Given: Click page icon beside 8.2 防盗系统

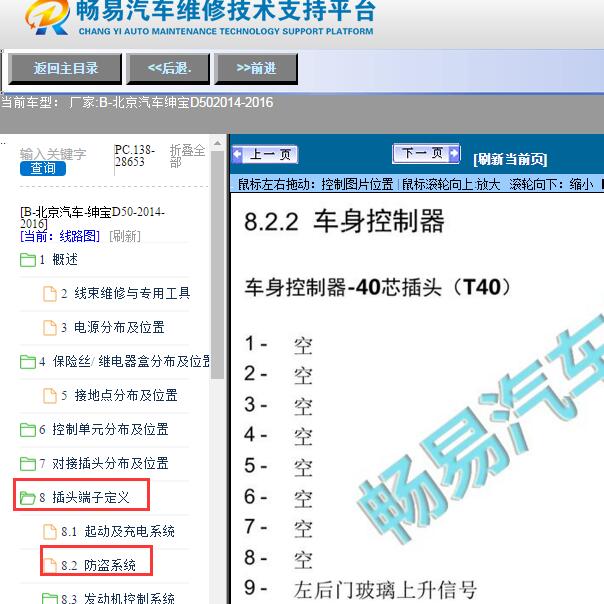Looking at the screenshot, I should click(x=50, y=565).
